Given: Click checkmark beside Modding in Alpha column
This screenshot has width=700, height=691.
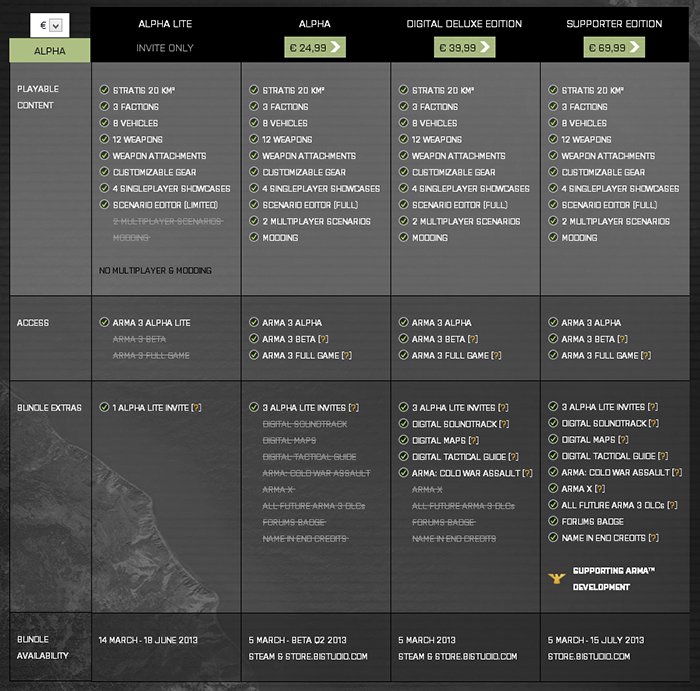Looking at the screenshot, I should 254,237.
